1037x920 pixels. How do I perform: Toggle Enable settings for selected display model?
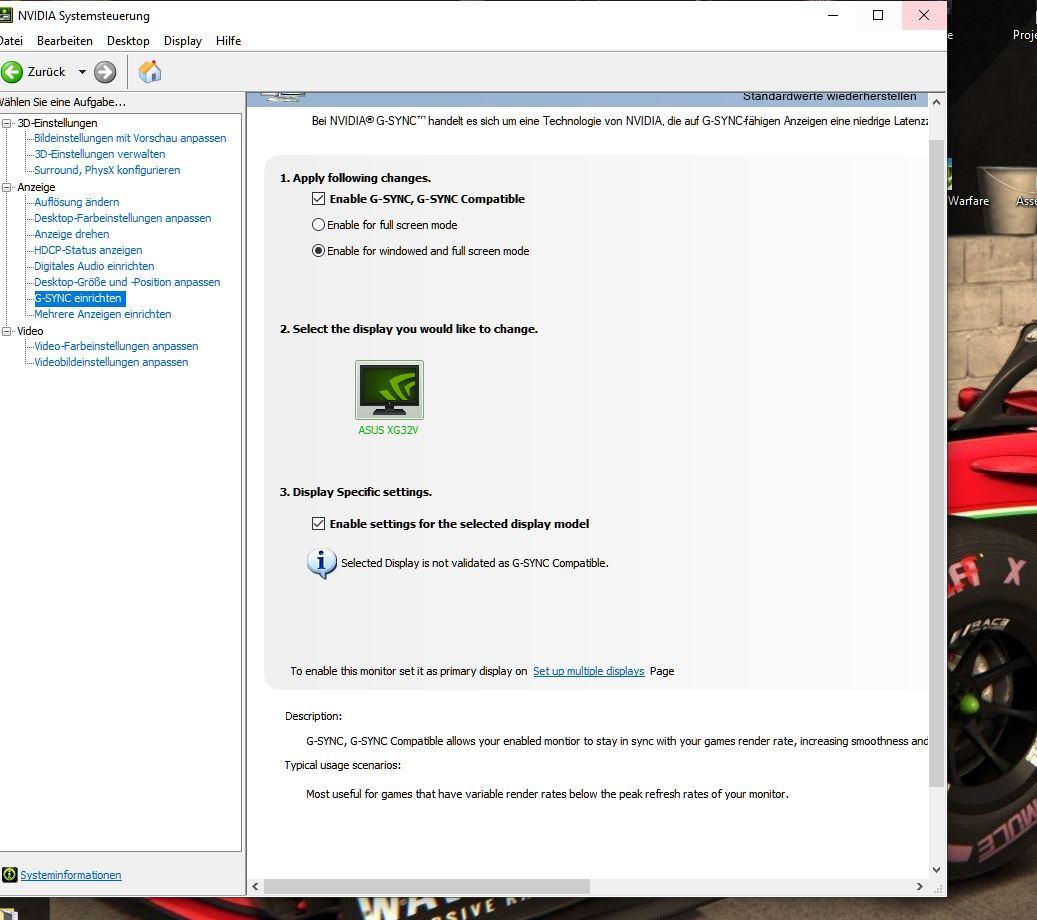coord(318,523)
